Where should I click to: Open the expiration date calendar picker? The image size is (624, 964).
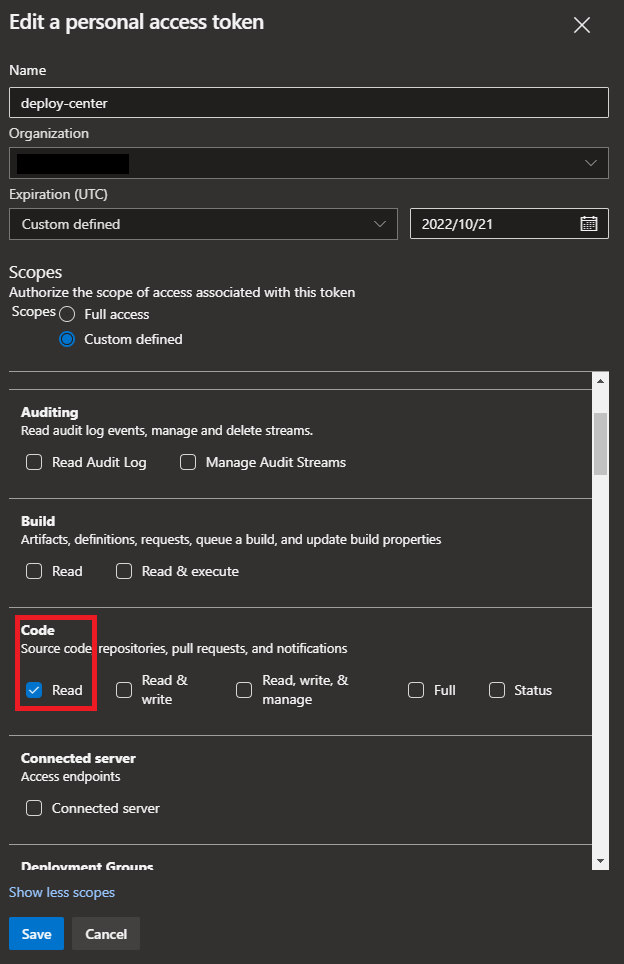pyautogui.click(x=588, y=224)
